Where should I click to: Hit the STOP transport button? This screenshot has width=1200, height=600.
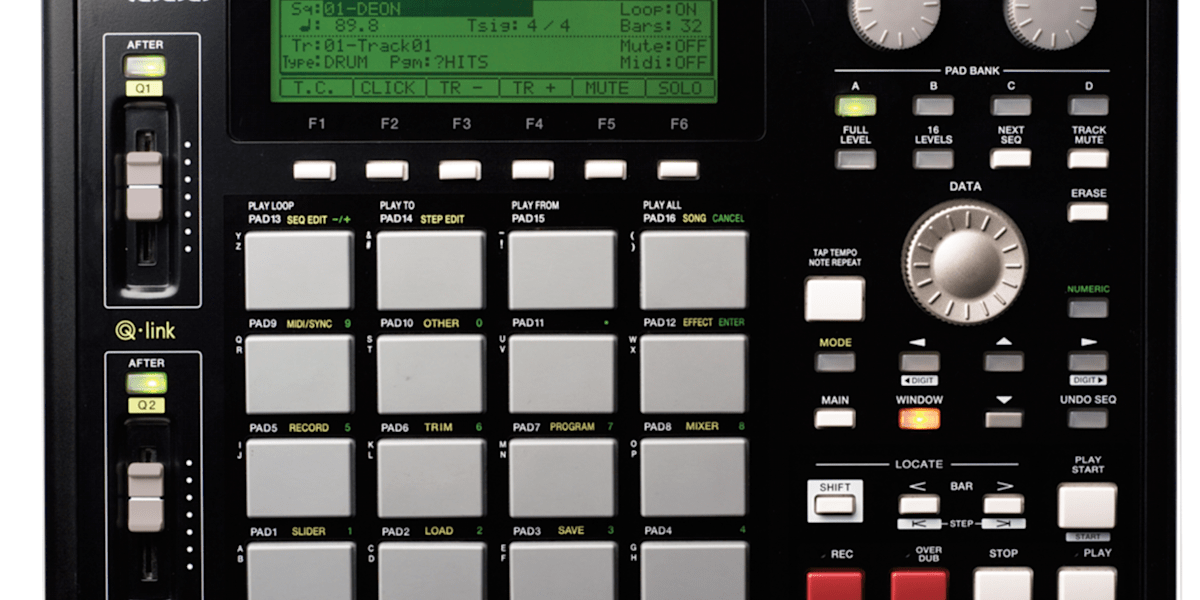[1003, 584]
